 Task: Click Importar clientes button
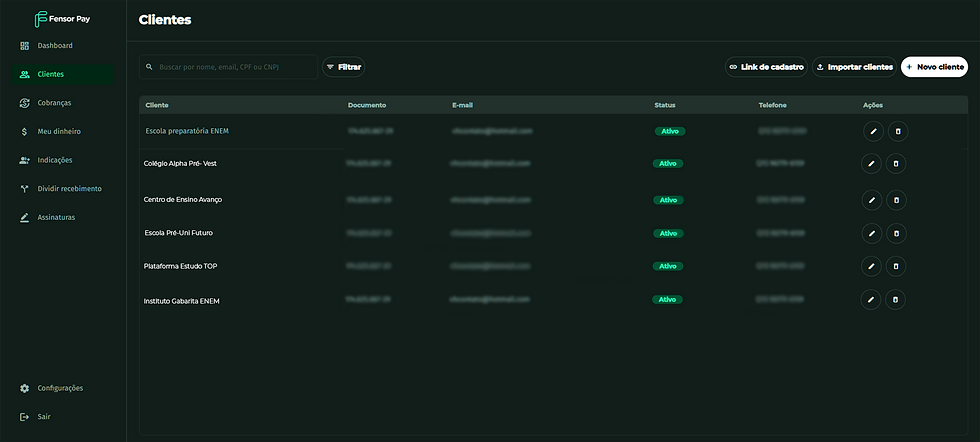pyautogui.click(x=854, y=67)
